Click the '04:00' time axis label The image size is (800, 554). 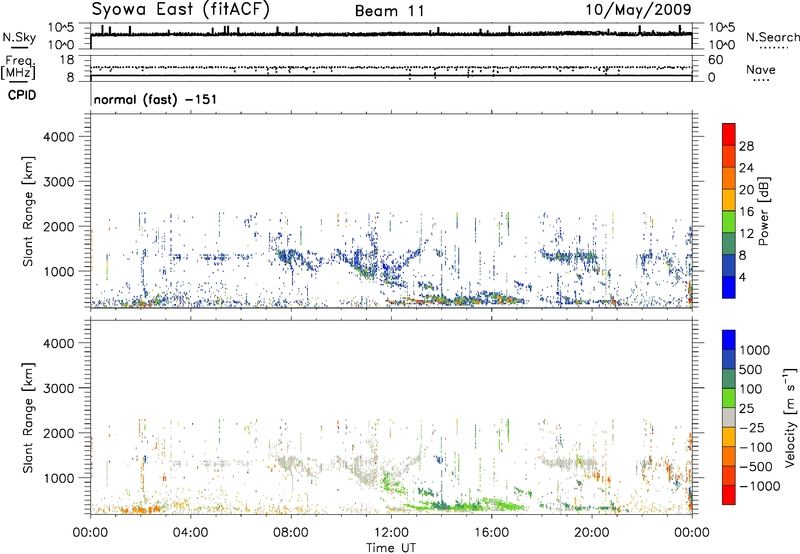click(x=191, y=533)
